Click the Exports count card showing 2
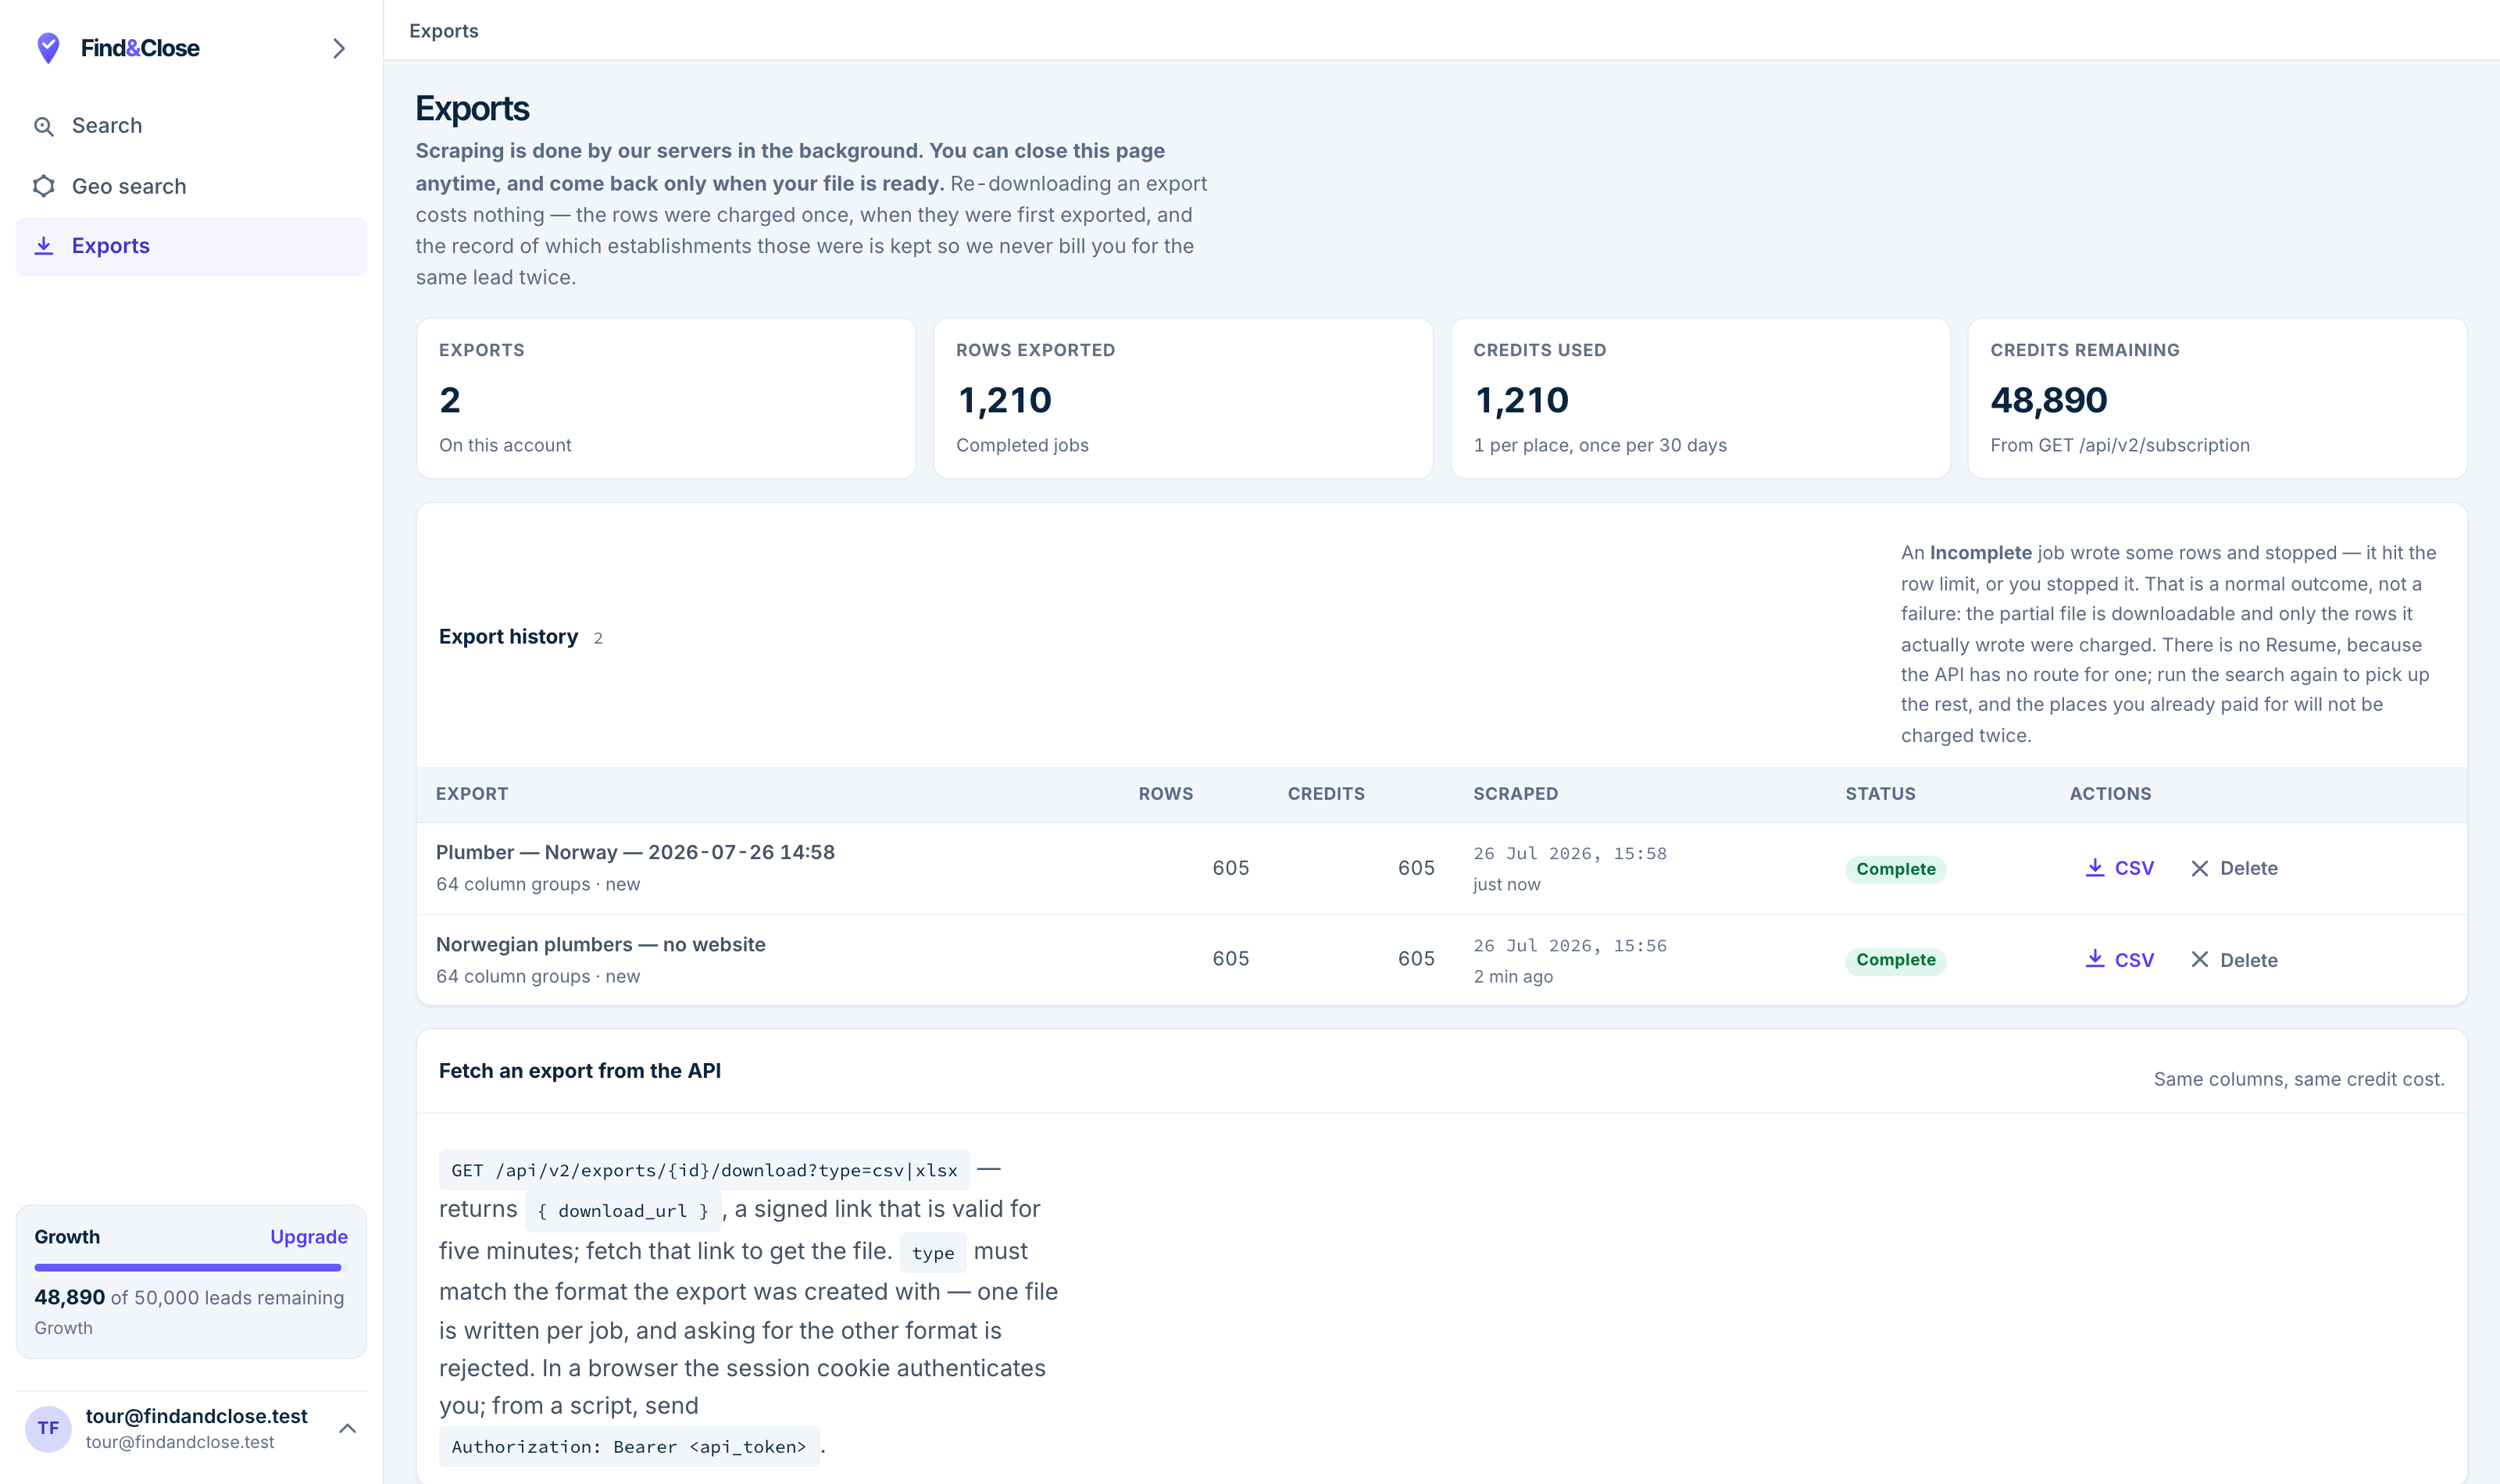2500x1484 pixels. [666, 398]
